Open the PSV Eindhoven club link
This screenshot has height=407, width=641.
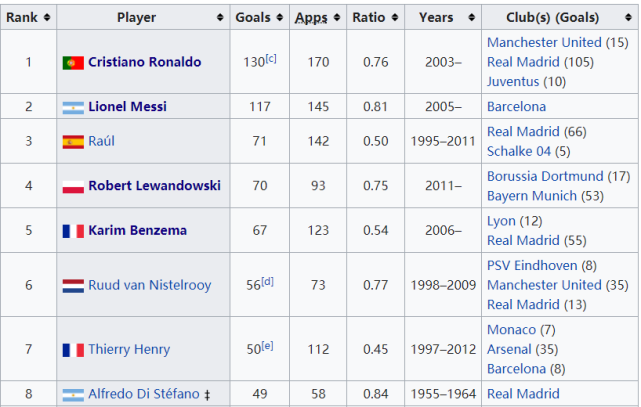click(x=532, y=266)
